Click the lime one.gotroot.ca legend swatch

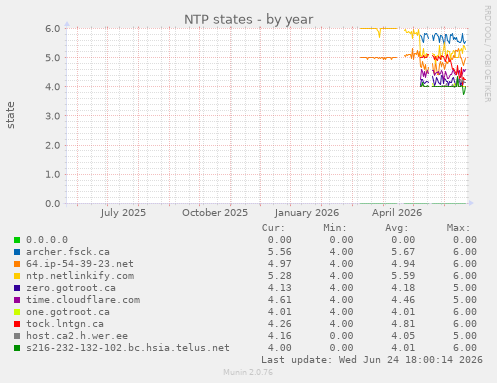click(x=17, y=312)
